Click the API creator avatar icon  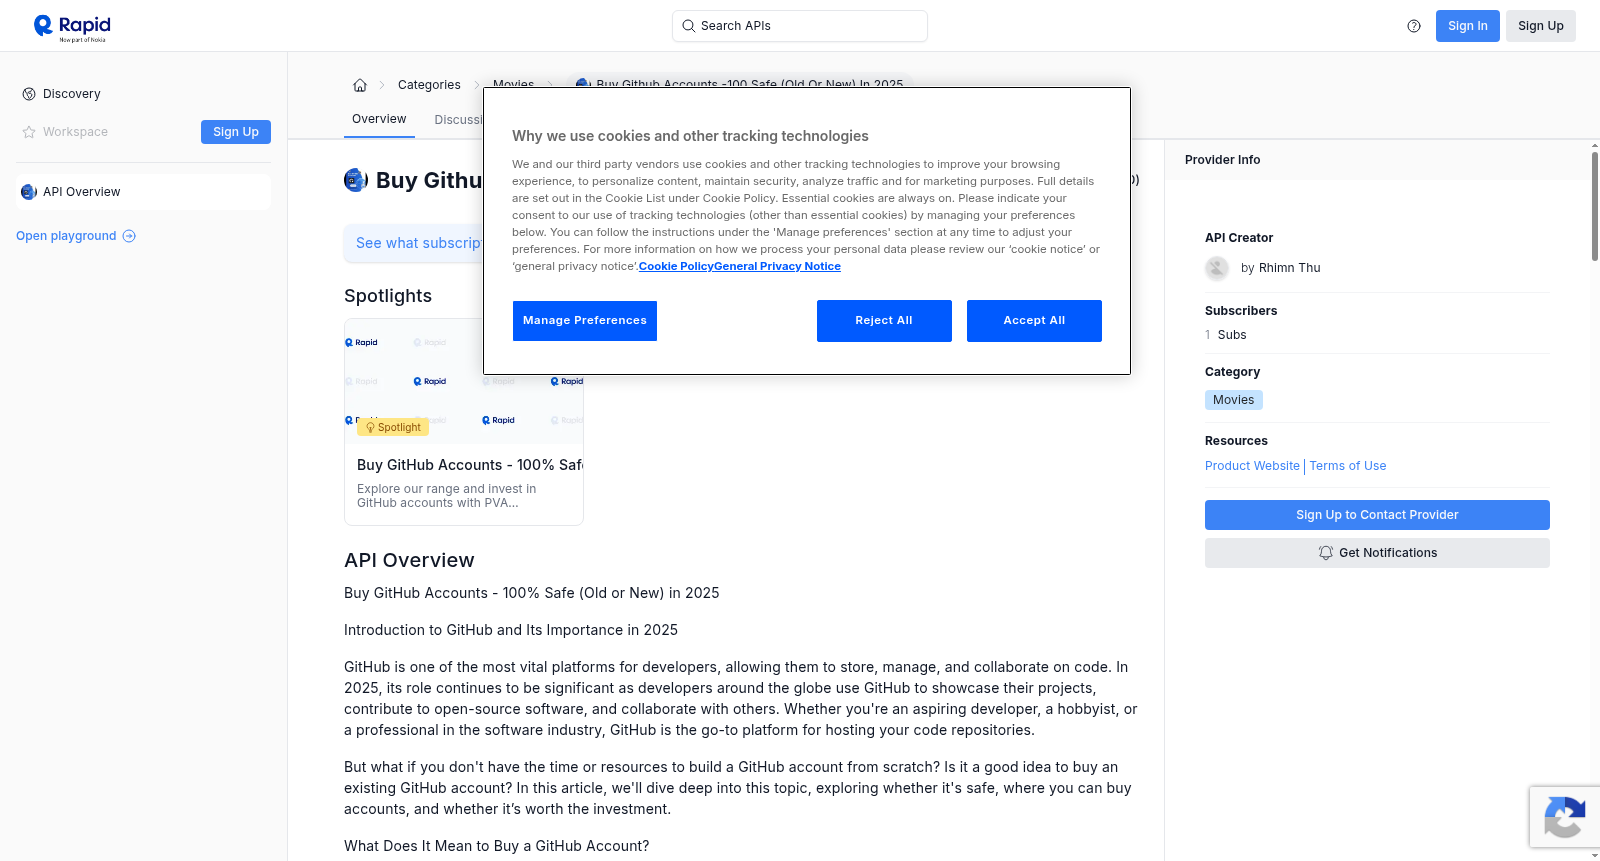click(x=1217, y=268)
